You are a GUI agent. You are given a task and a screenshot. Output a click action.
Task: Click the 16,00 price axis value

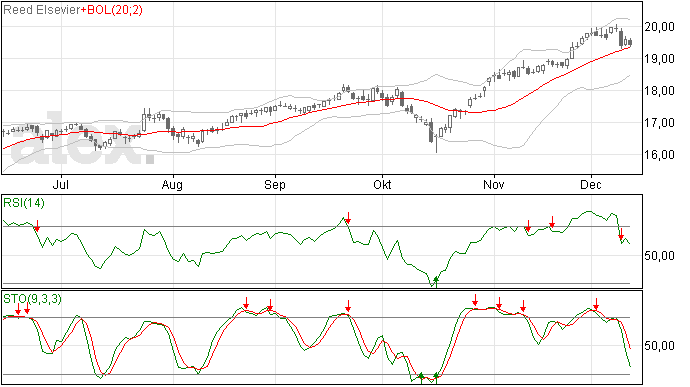click(660, 155)
